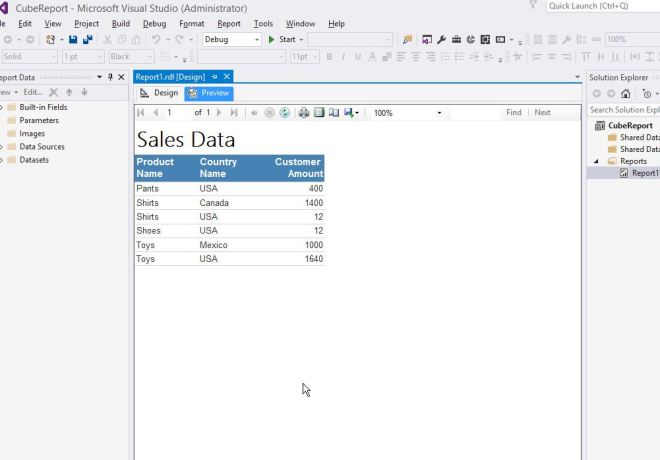Toggle Print Layout view icon
Image resolution: width=660 pixels, height=460 pixels.
tap(319, 113)
